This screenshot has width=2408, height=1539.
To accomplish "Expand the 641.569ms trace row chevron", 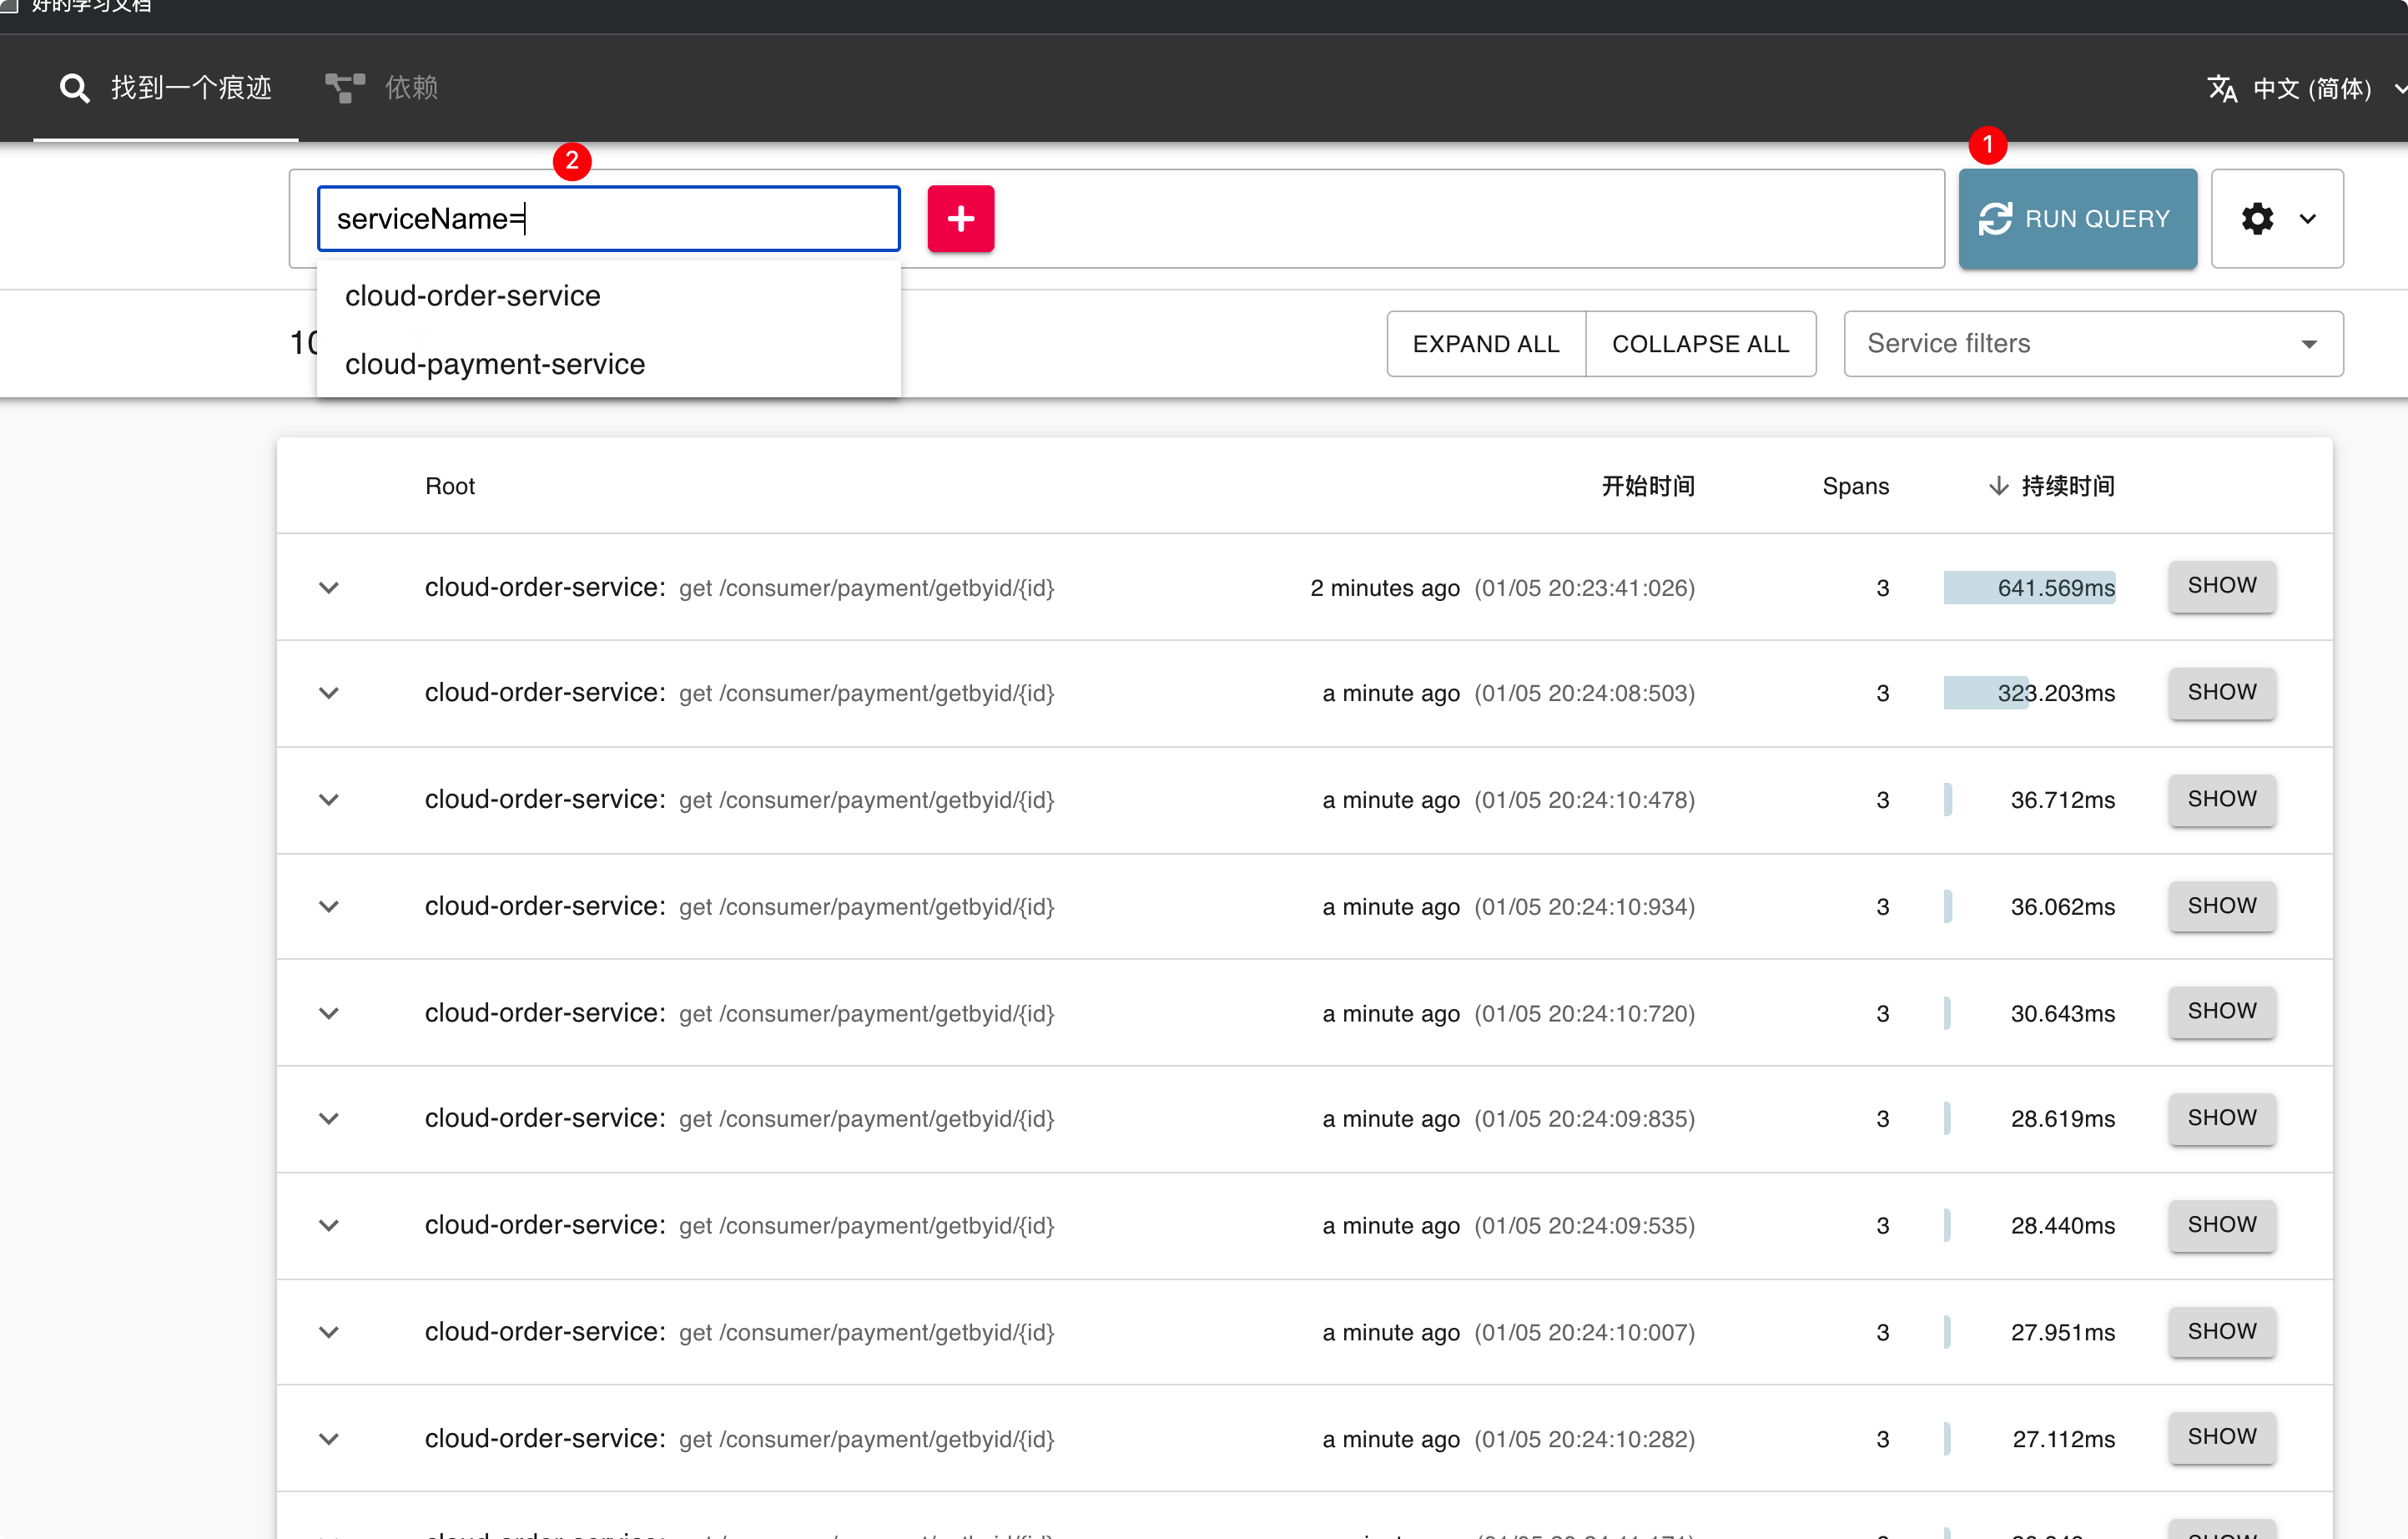I will tap(329, 587).
